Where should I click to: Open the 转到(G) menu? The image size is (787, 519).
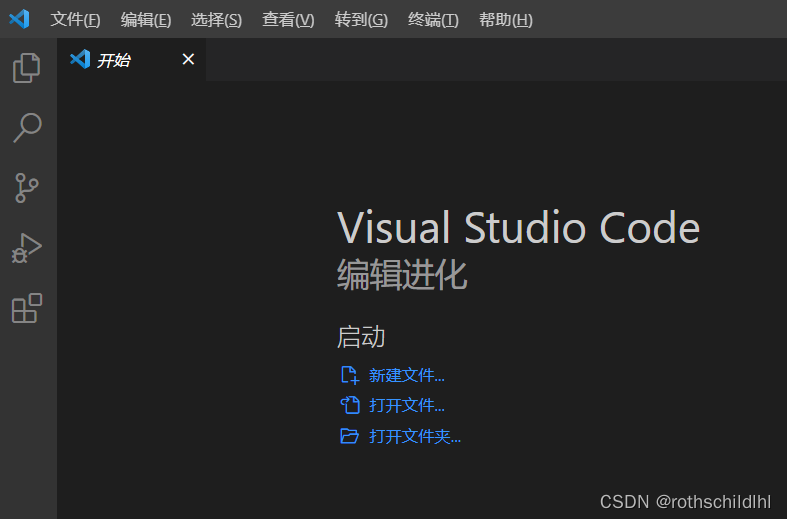(361, 20)
